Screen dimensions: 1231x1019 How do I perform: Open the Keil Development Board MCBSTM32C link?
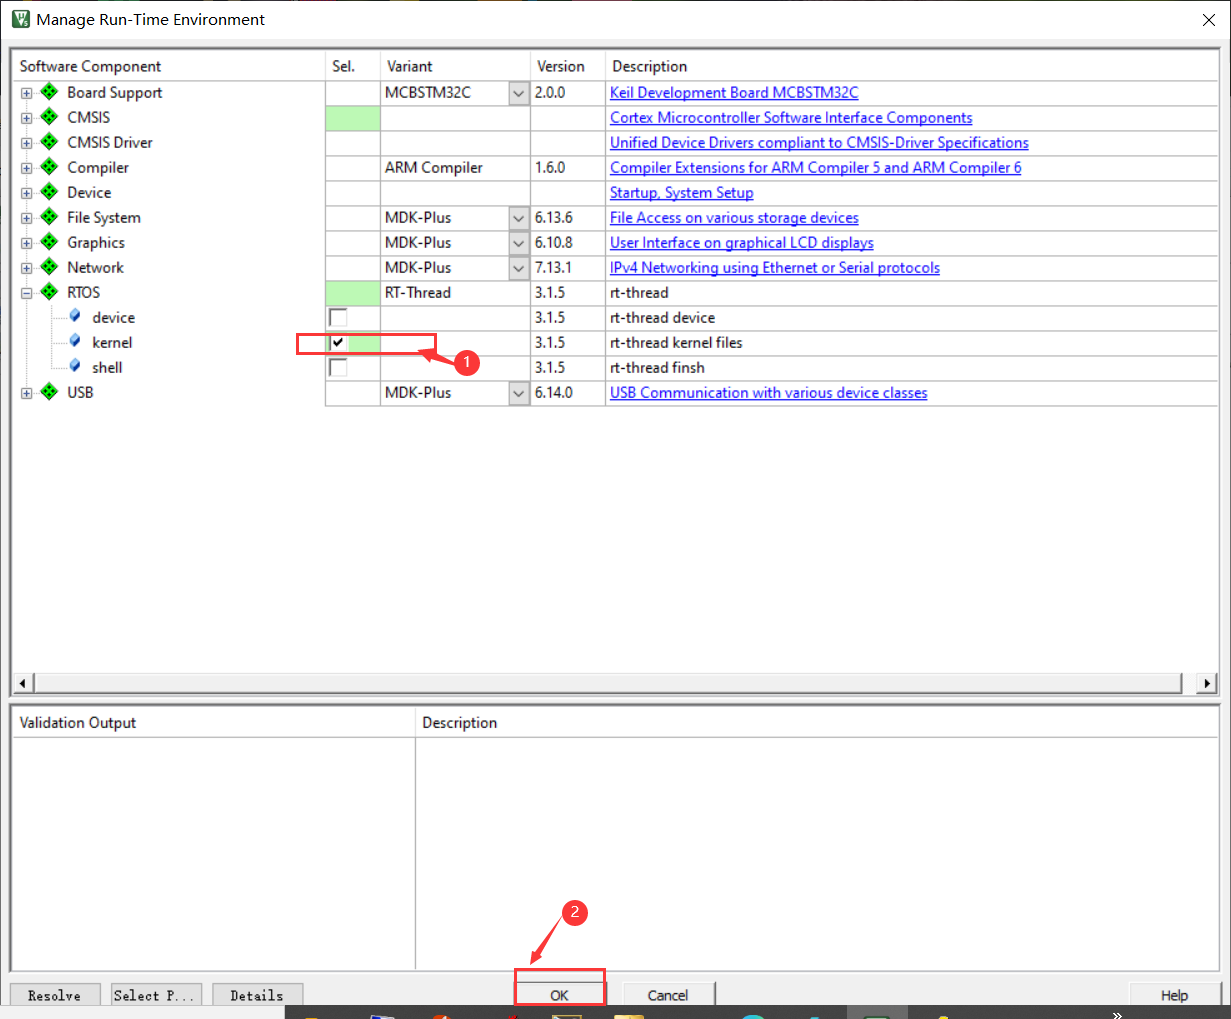[x=734, y=92]
